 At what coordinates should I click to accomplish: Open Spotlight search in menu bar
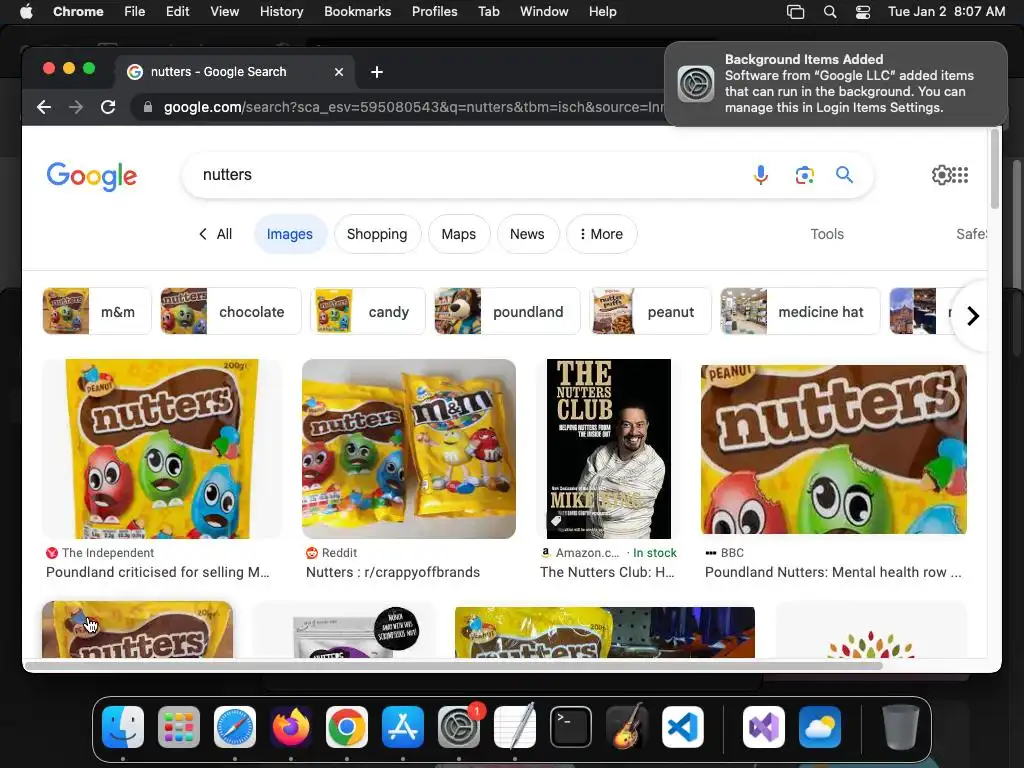(x=830, y=12)
